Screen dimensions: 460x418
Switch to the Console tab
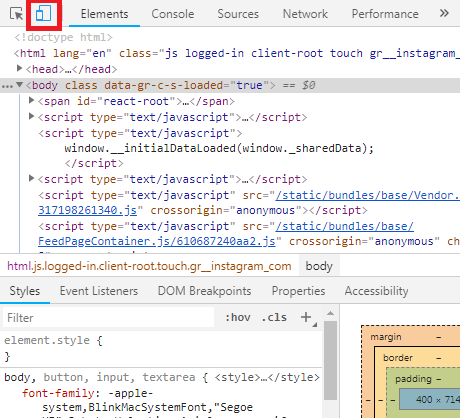click(173, 14)
